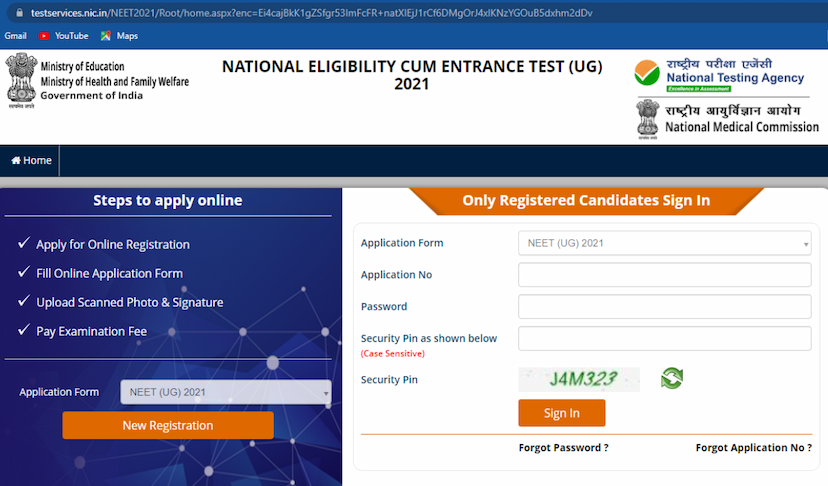Go to Home menu item
The height and width of the screenshot is (486, 828).
pos(31,161)
